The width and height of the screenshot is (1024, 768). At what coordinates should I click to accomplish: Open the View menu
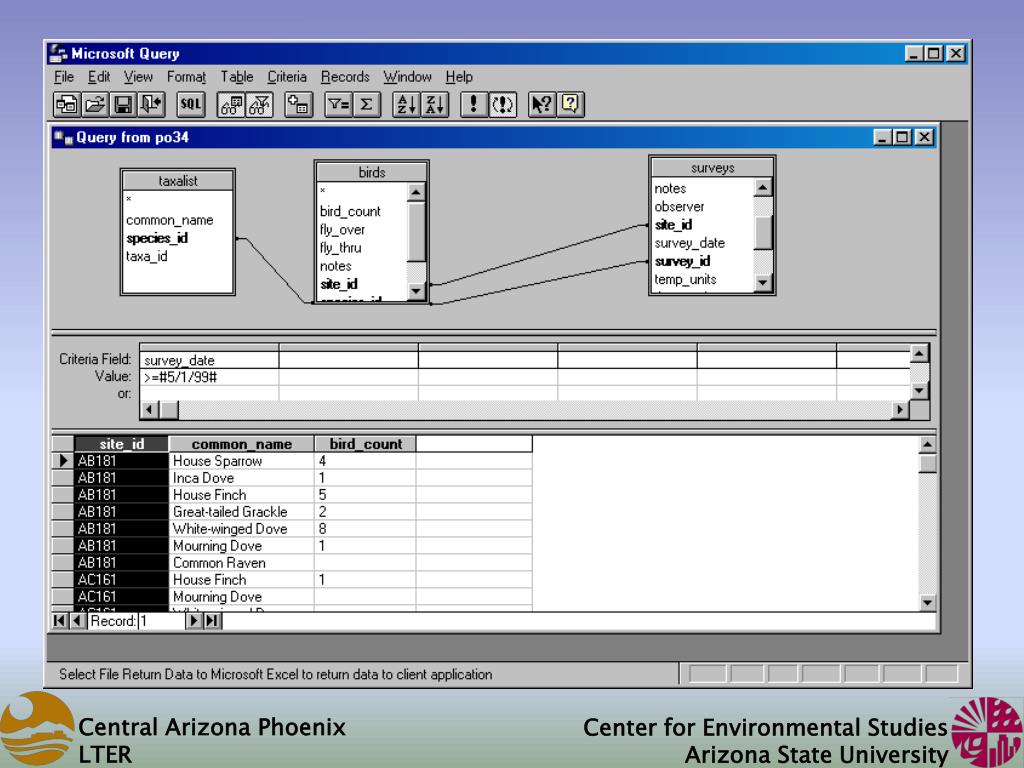coord(138,77)
